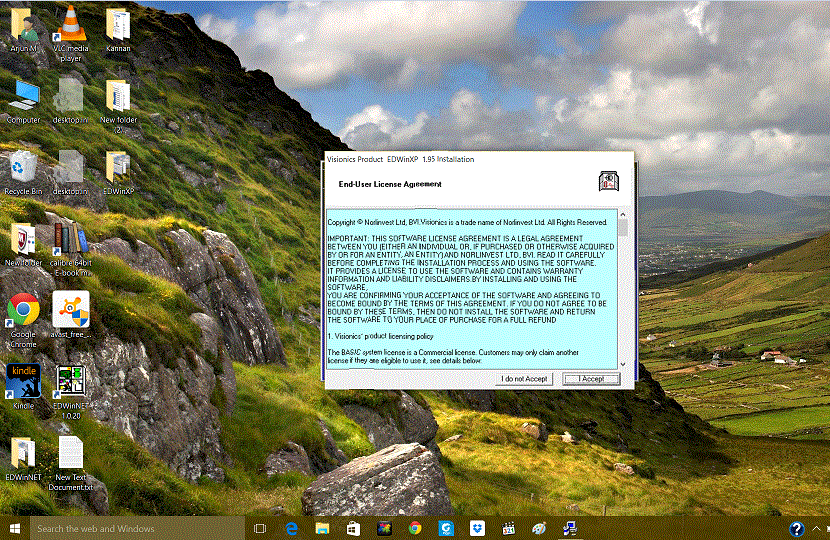Select the New folder icon with McAfee shield
The image size is (830, 540).
click(x=23, y=244)
